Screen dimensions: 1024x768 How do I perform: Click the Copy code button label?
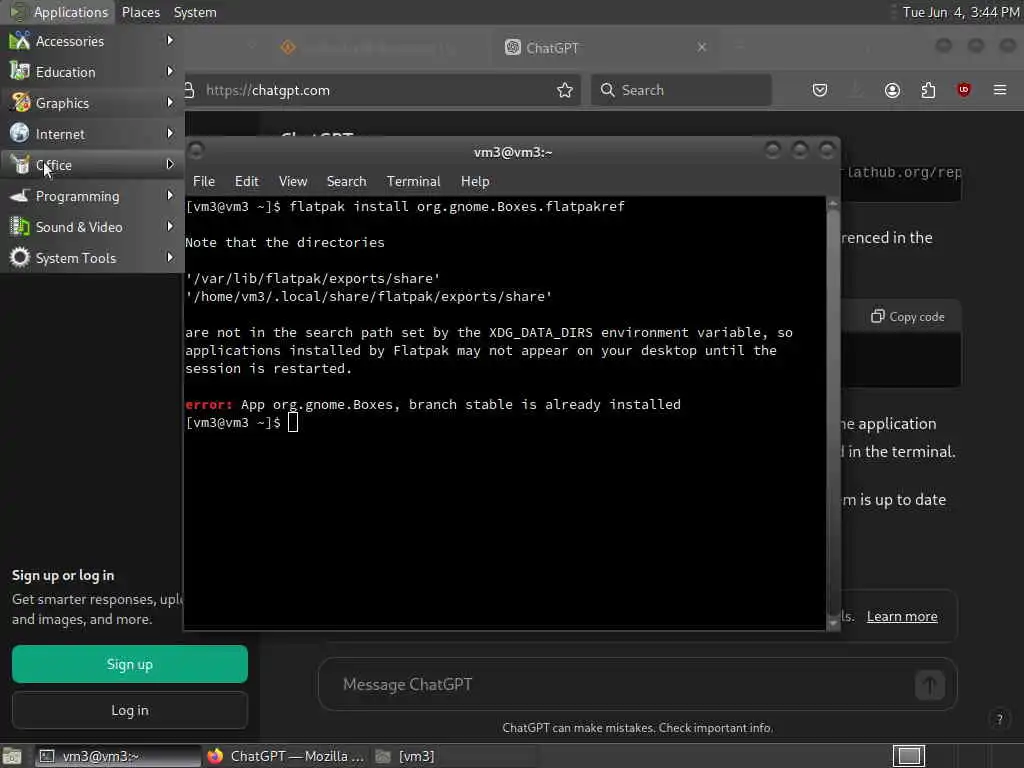click(x=917, y=317)
